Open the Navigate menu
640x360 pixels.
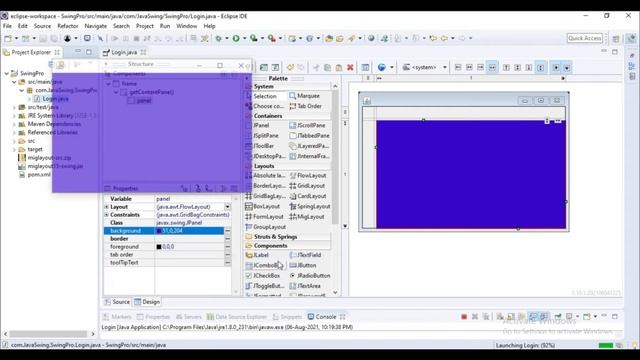pos(96,26)
